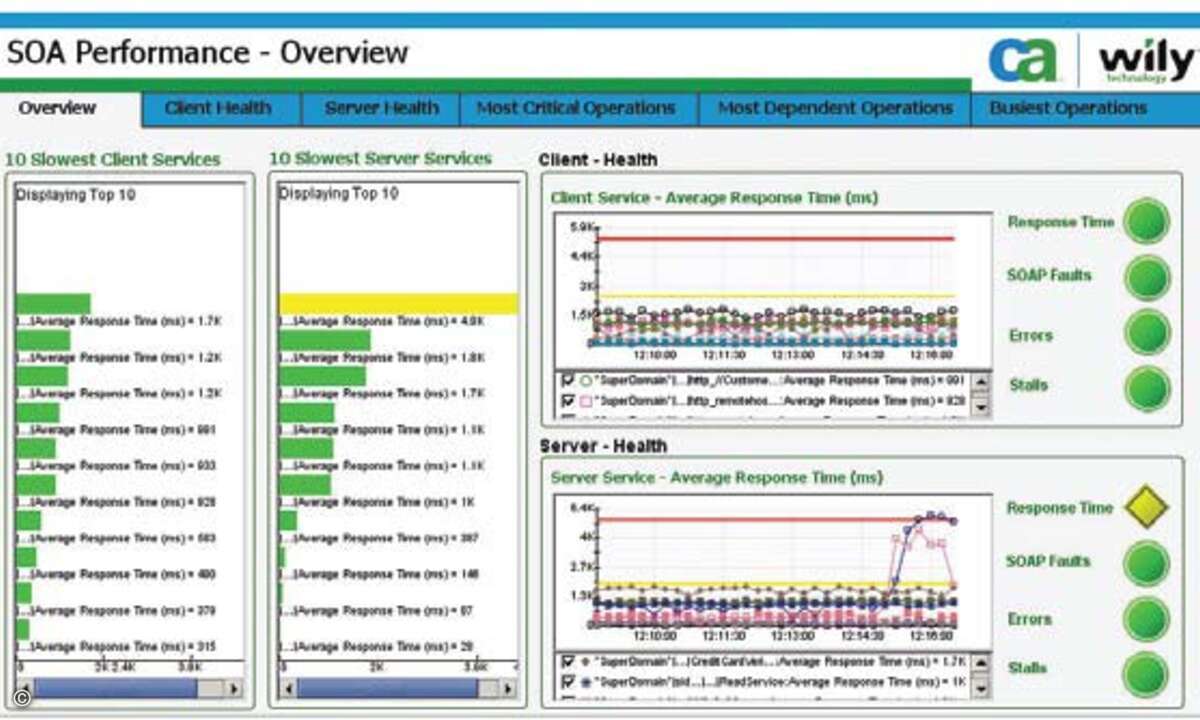Toggle first client legend checkbox for Customer service
The image size is (1200, 720).
(568, 381)
